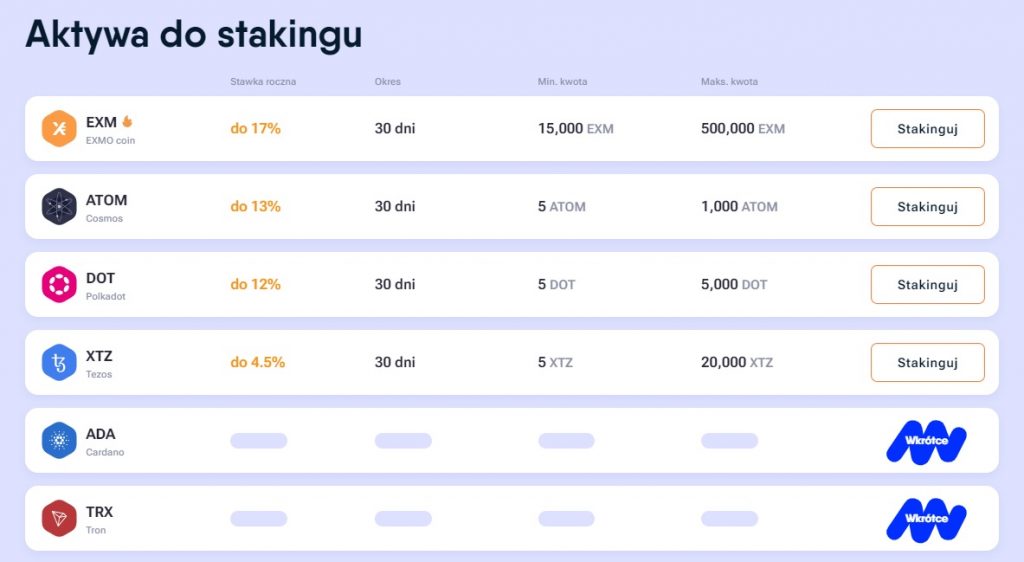
Task: Click the fire icon beside EXM
Action: click(x=128, y=122)
